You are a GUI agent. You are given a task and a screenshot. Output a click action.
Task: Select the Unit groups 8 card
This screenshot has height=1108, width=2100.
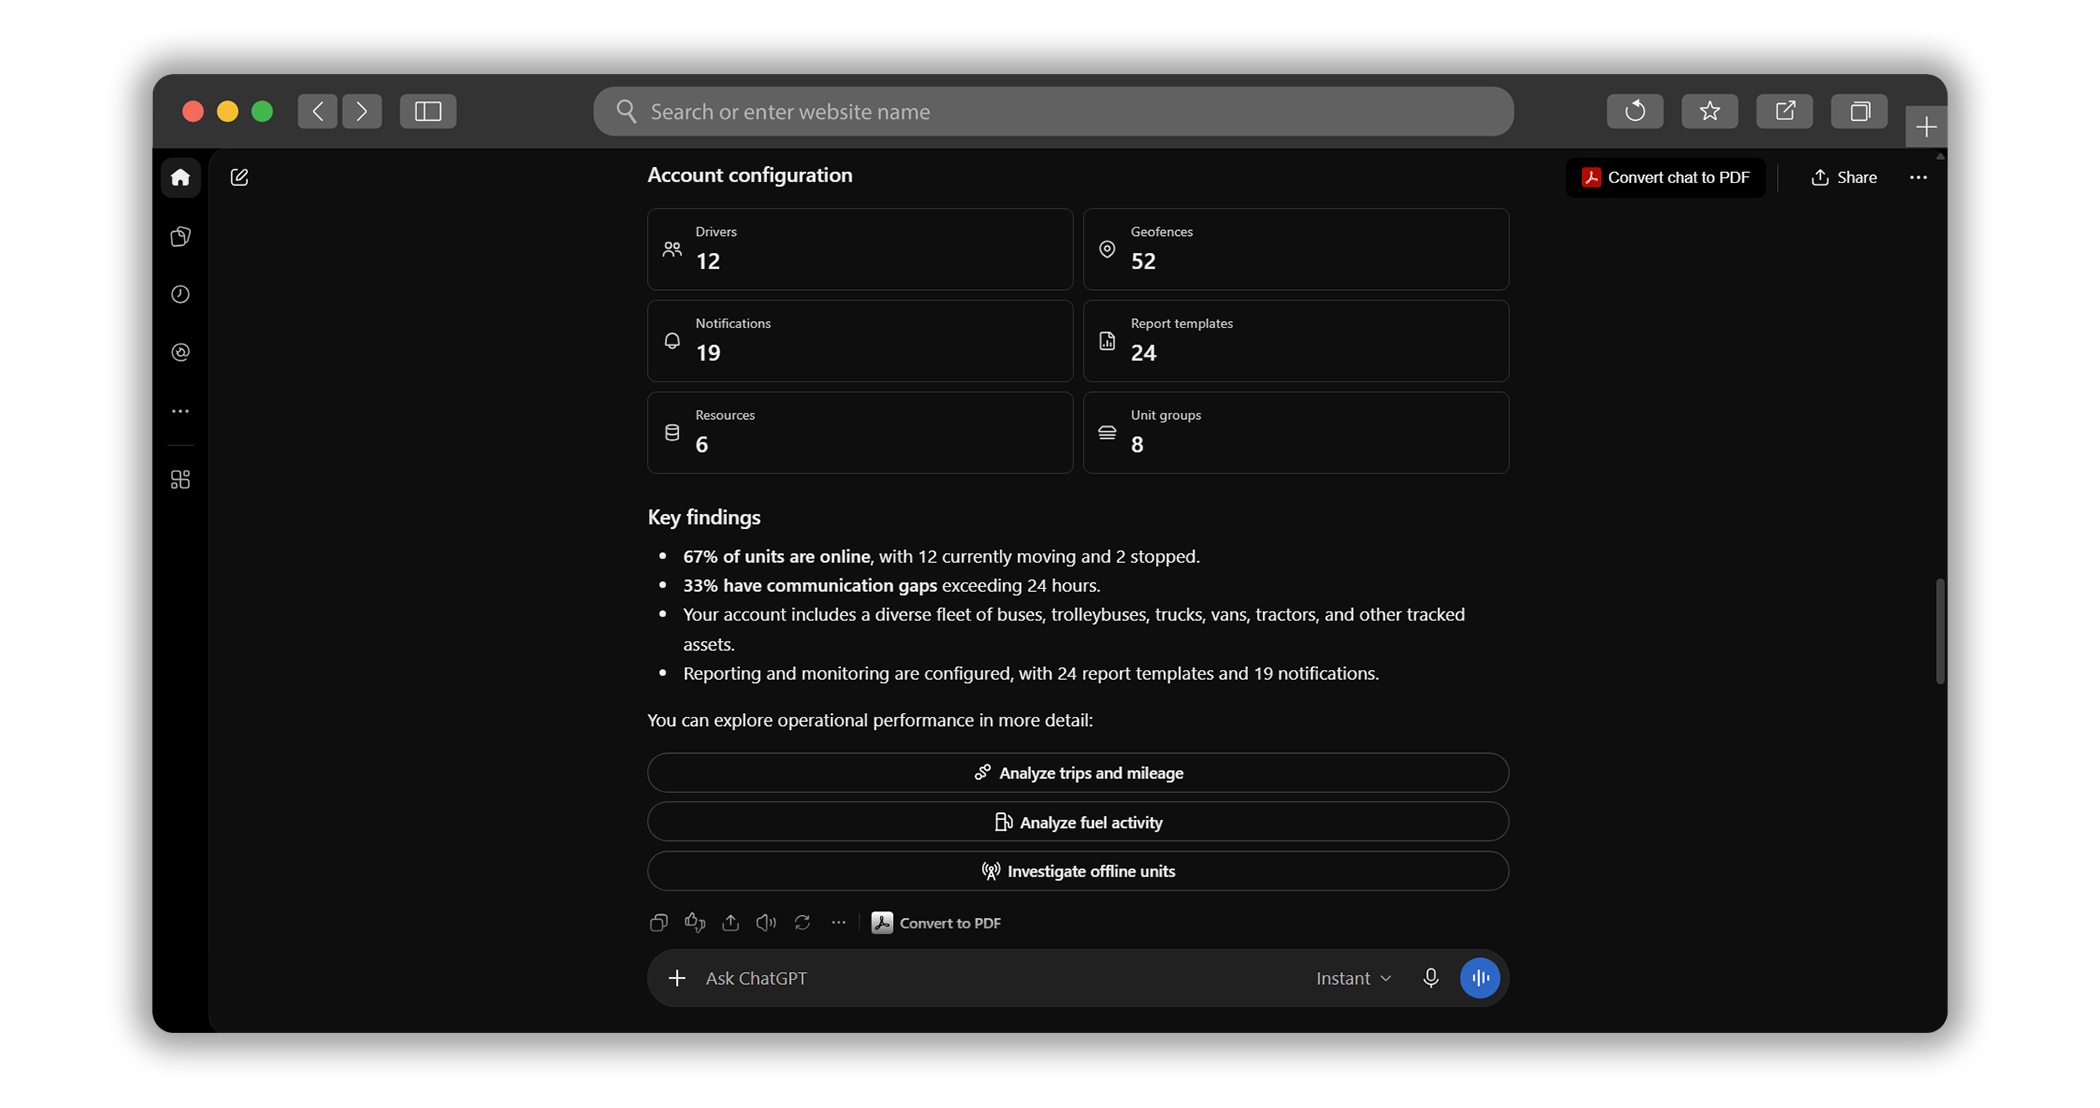pyautogui.click(x=1296, y=433)
